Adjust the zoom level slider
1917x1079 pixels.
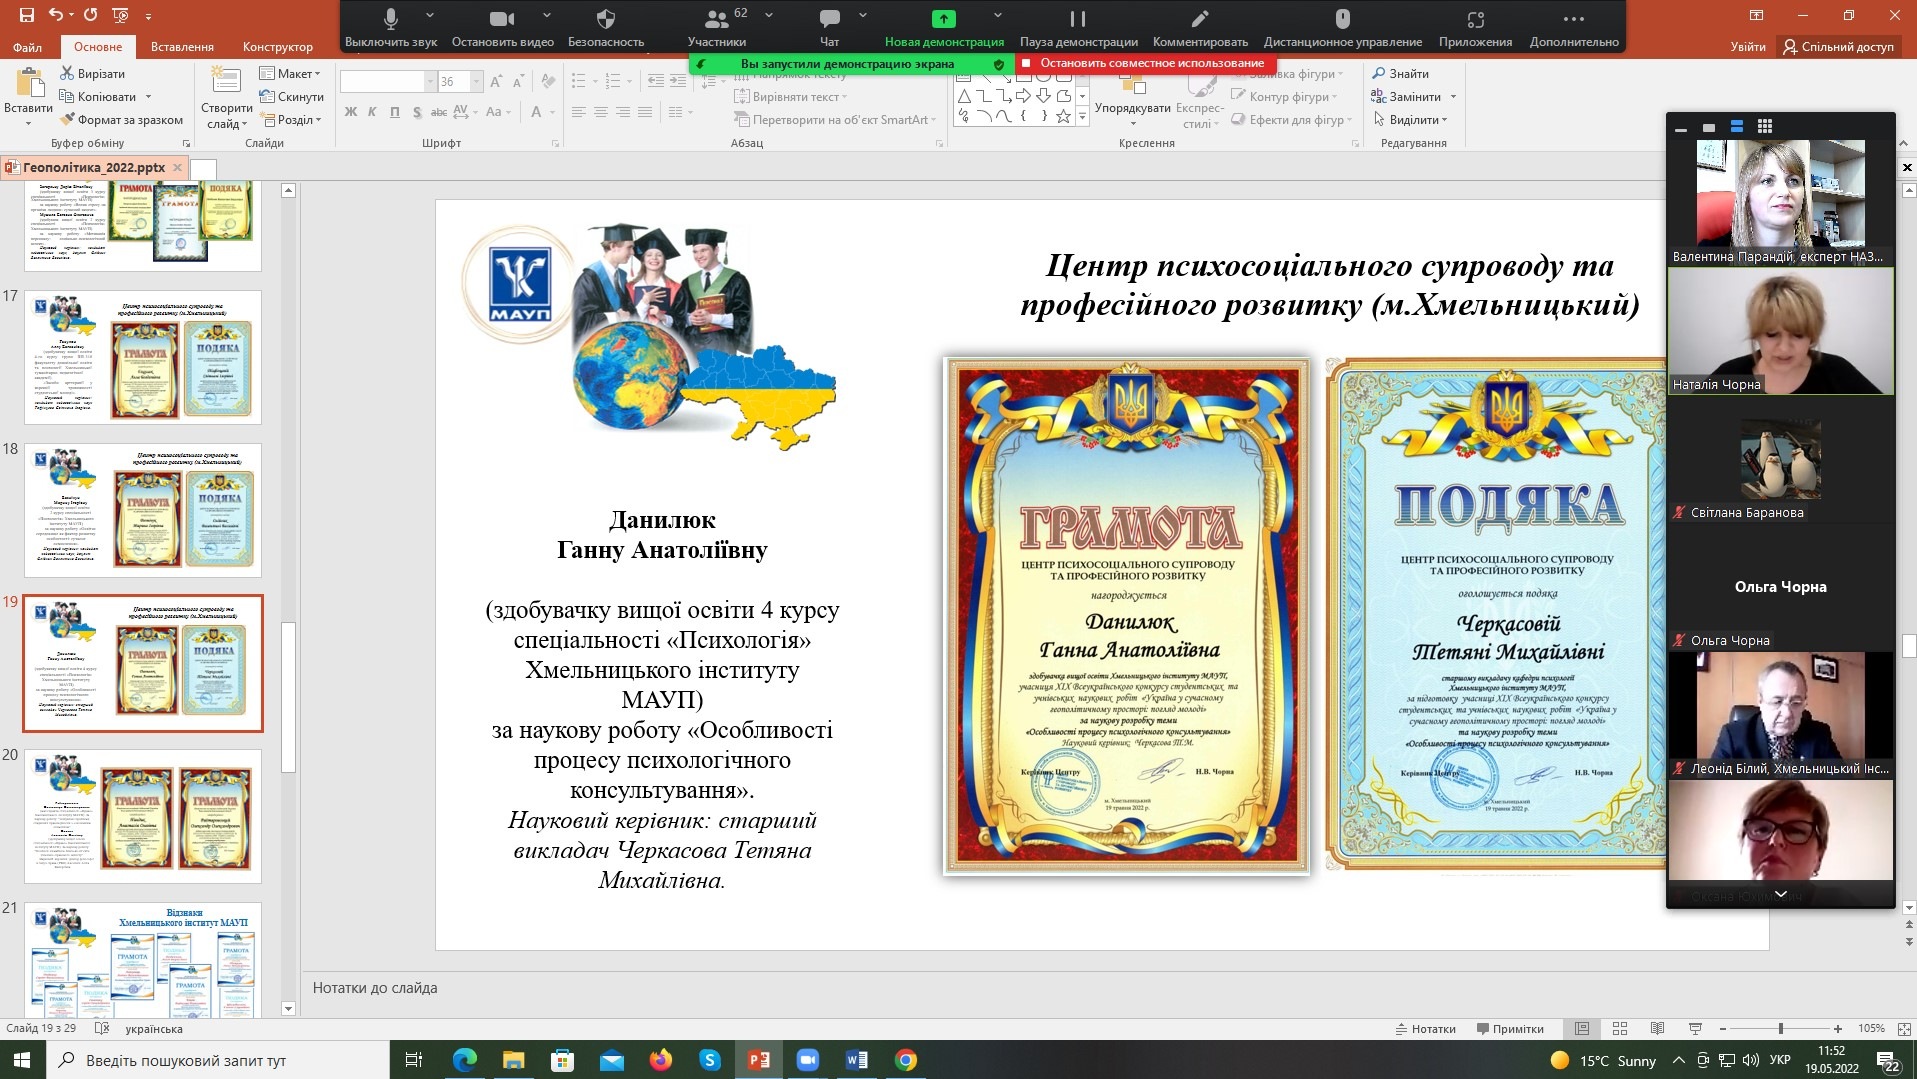point(1780,1029)
